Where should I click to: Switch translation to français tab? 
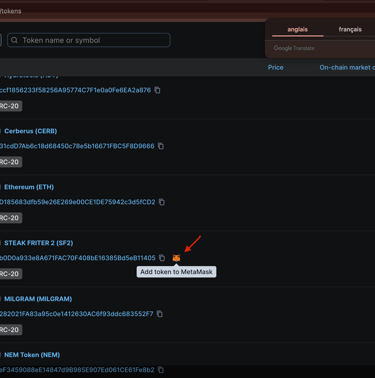[x=350, y=29]
